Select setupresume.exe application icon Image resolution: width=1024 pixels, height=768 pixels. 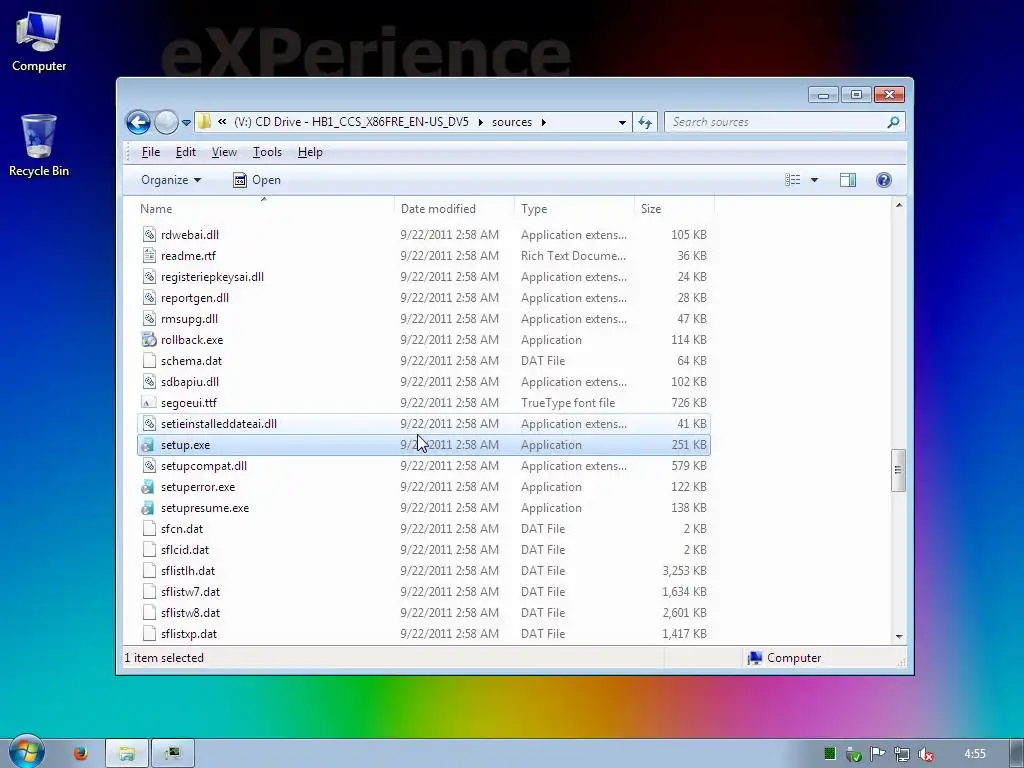coord(149,508)
